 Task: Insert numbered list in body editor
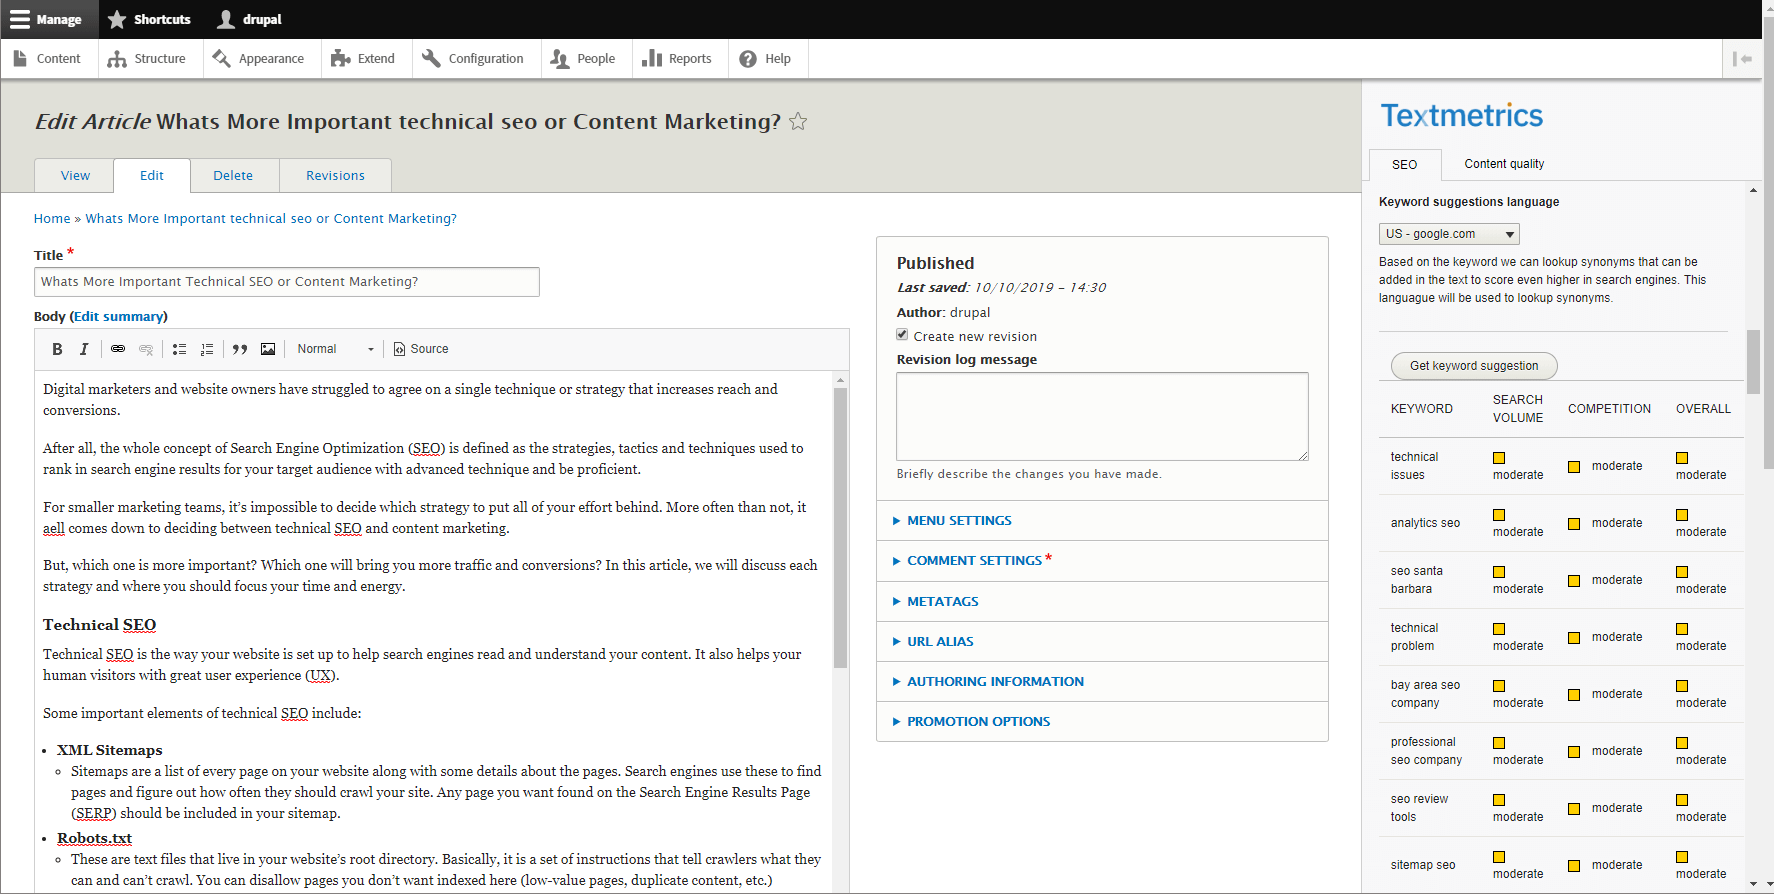207,349
